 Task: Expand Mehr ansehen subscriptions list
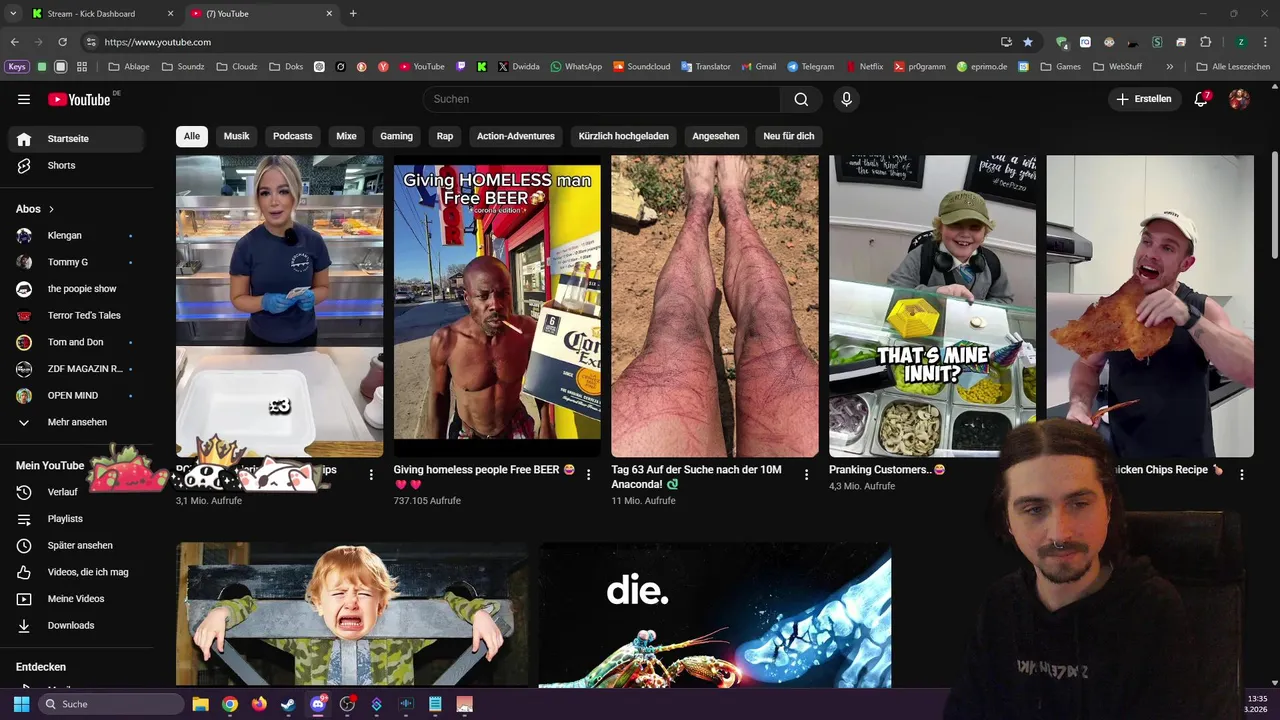[77, 422]
